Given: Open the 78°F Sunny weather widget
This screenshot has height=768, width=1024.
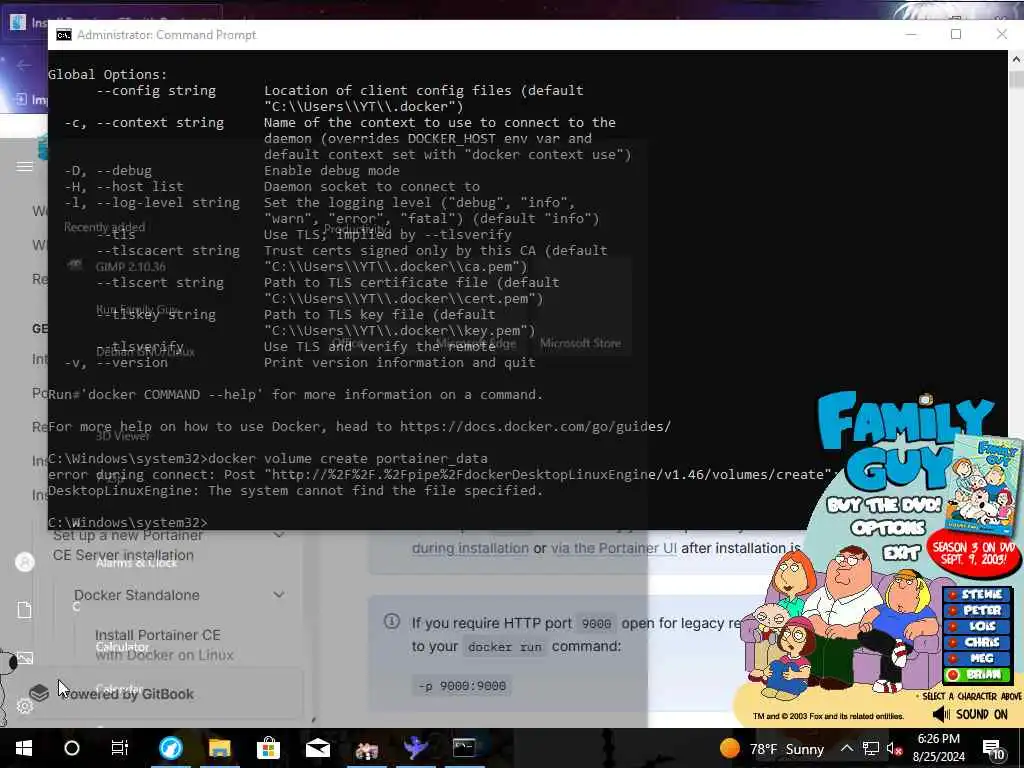Looking at the screenshot, I should 771,748.
